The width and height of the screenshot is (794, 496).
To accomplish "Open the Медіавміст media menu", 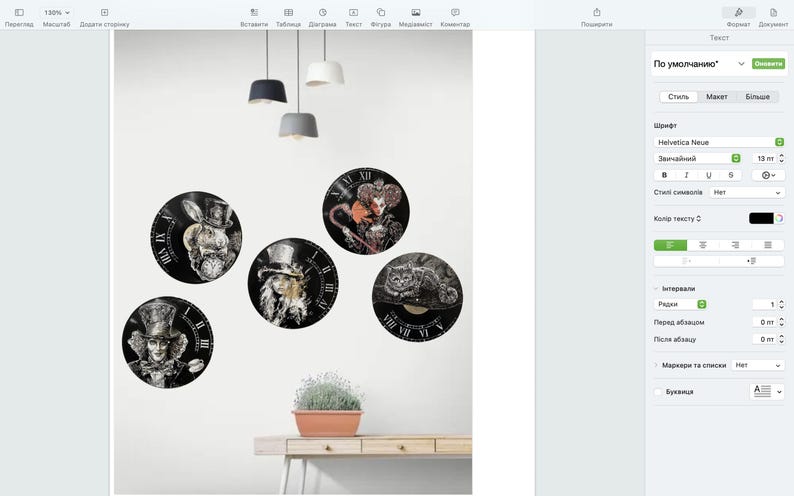I will (415, 17).
